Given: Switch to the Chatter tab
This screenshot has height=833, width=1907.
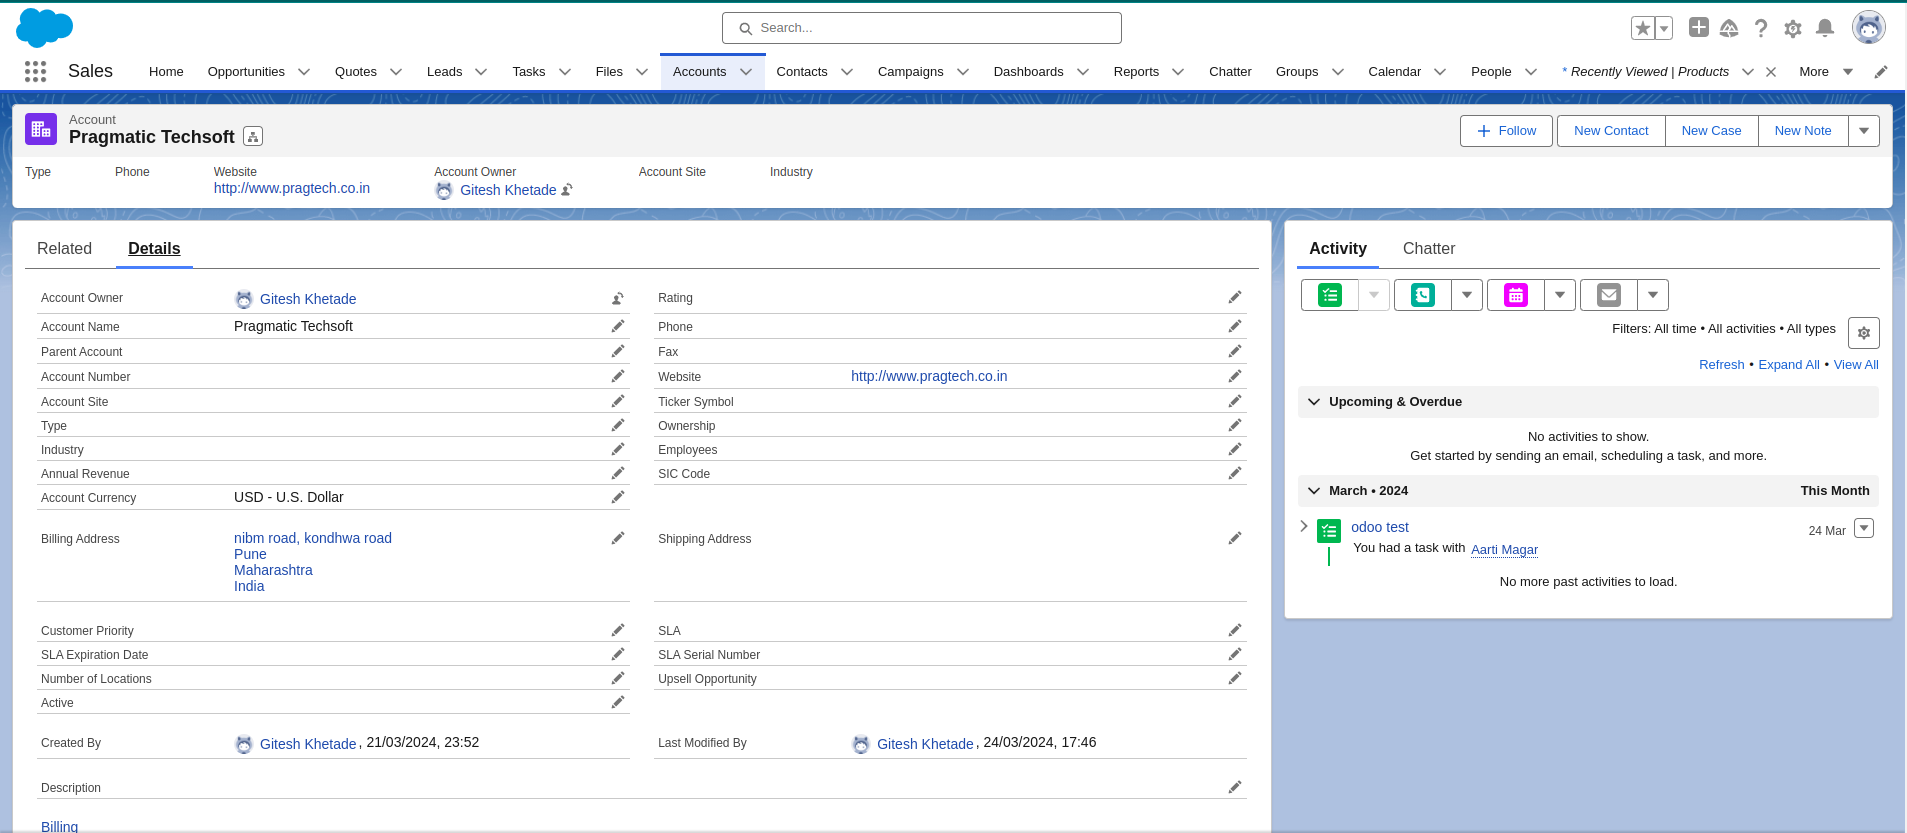Looking at the screenshot, I should 1429,248.
